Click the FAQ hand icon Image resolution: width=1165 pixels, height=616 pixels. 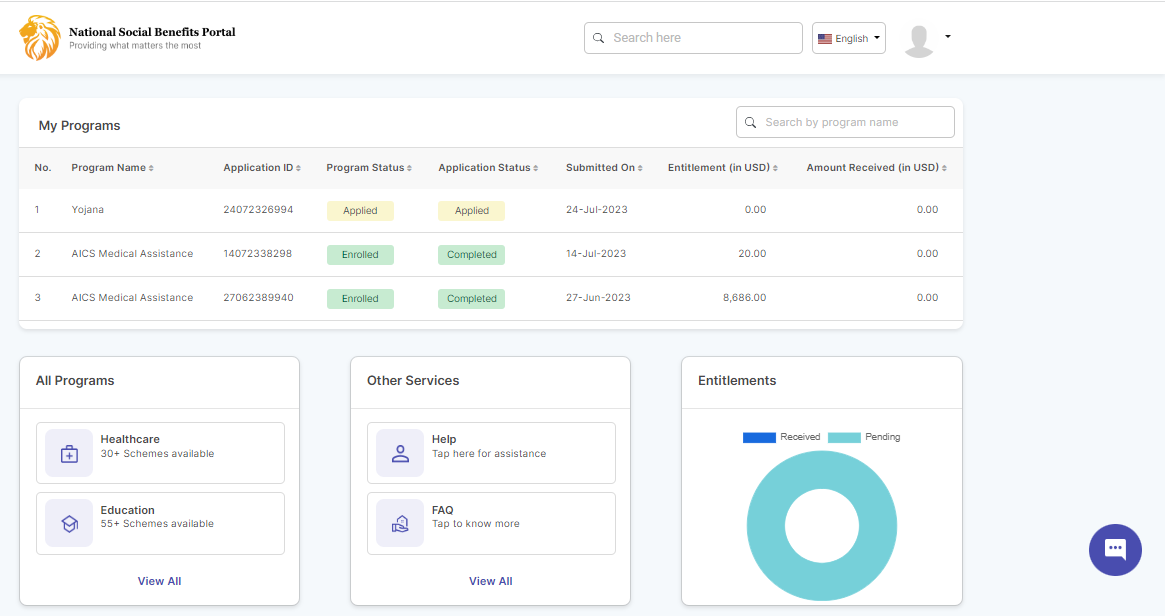(400, 523)
